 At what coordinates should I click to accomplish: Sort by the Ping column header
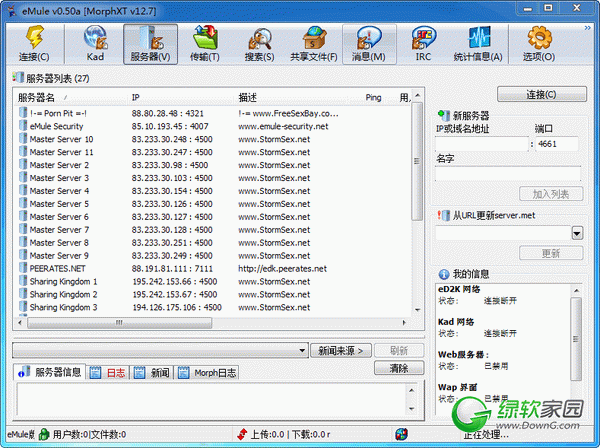click(x=373, y=98)
